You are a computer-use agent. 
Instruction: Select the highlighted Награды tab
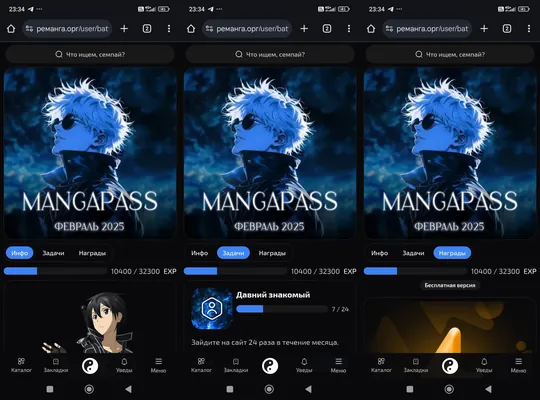pyautogui.click(x=452, y=253)
